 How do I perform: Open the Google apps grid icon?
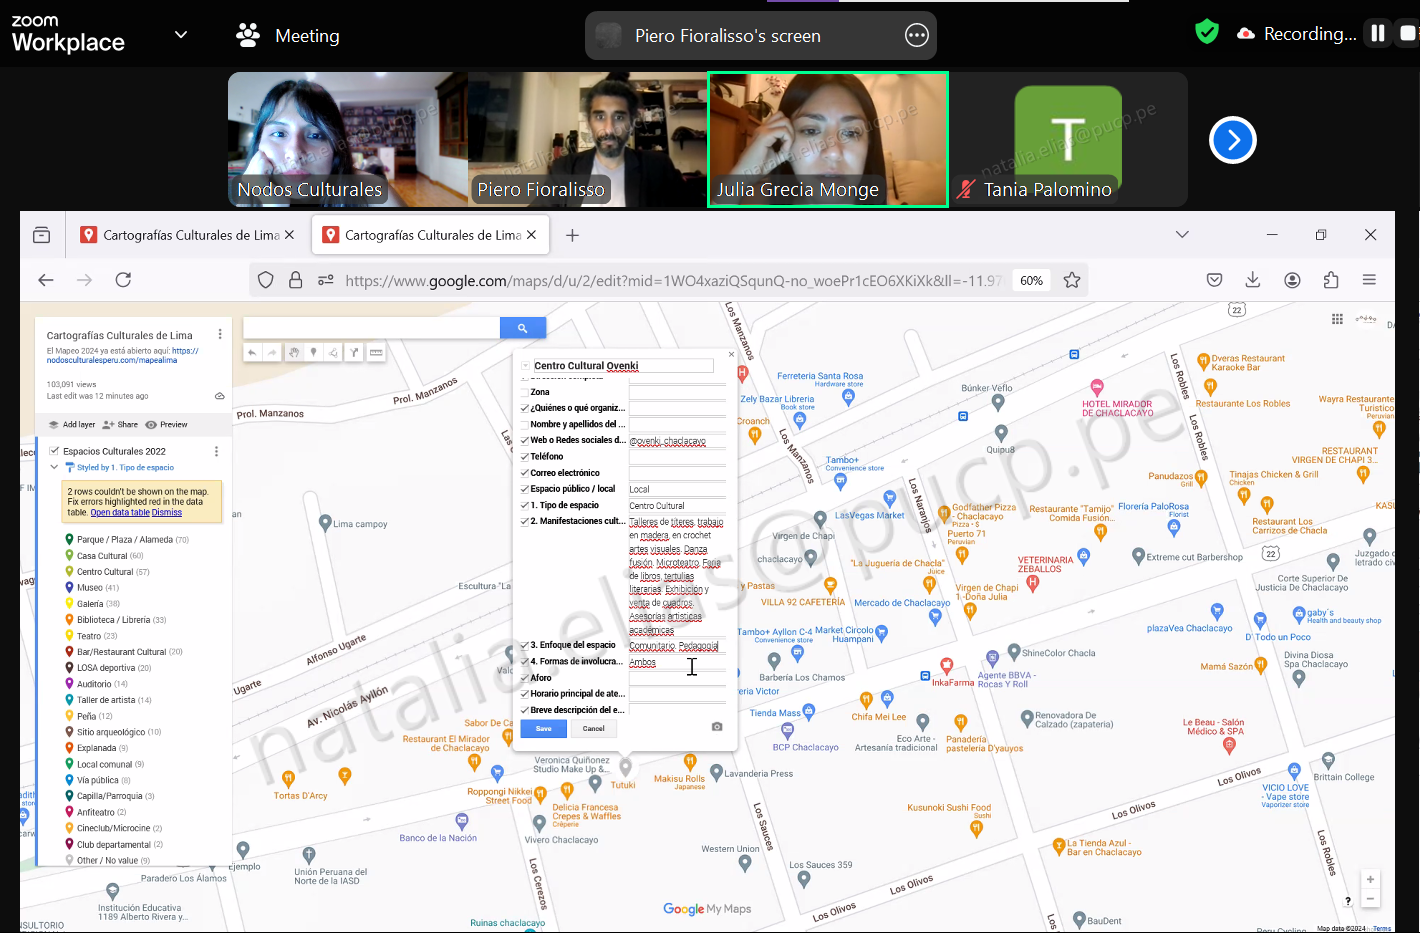tap(1337, 319)
